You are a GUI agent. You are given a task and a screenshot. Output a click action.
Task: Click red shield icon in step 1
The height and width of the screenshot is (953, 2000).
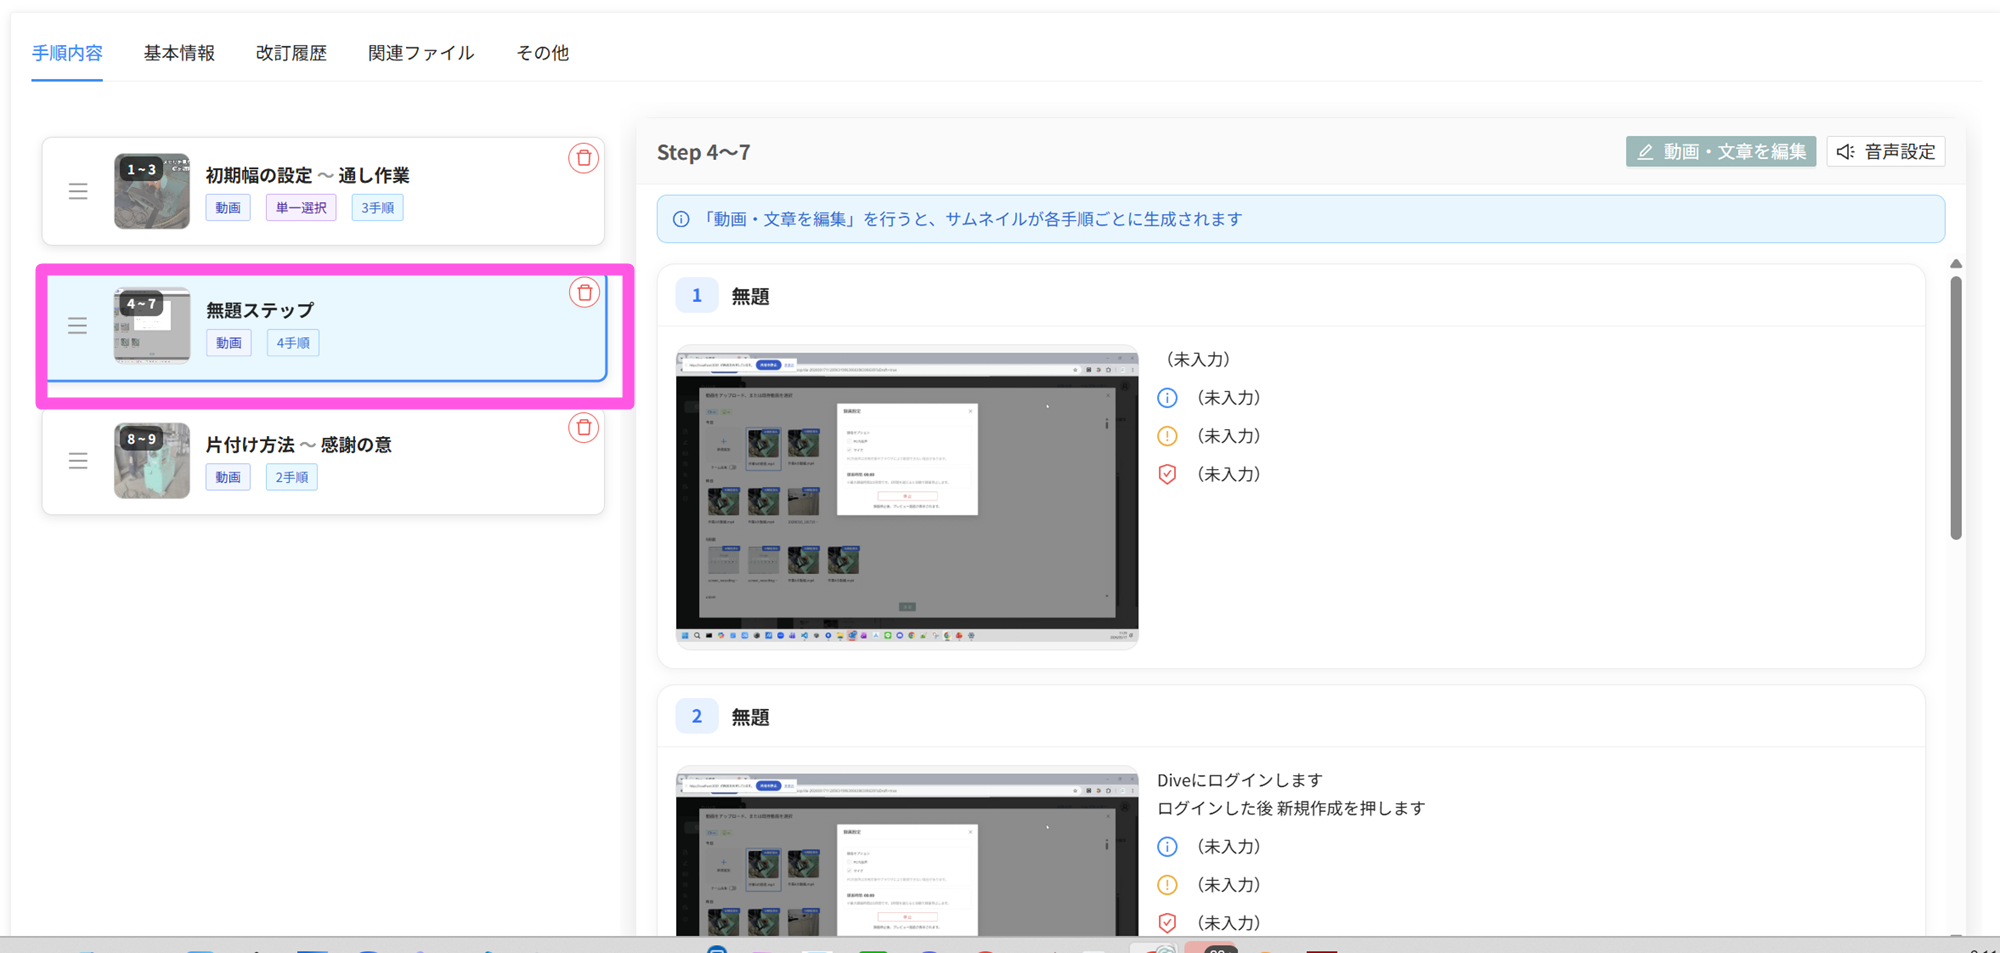click(1167, 474)
